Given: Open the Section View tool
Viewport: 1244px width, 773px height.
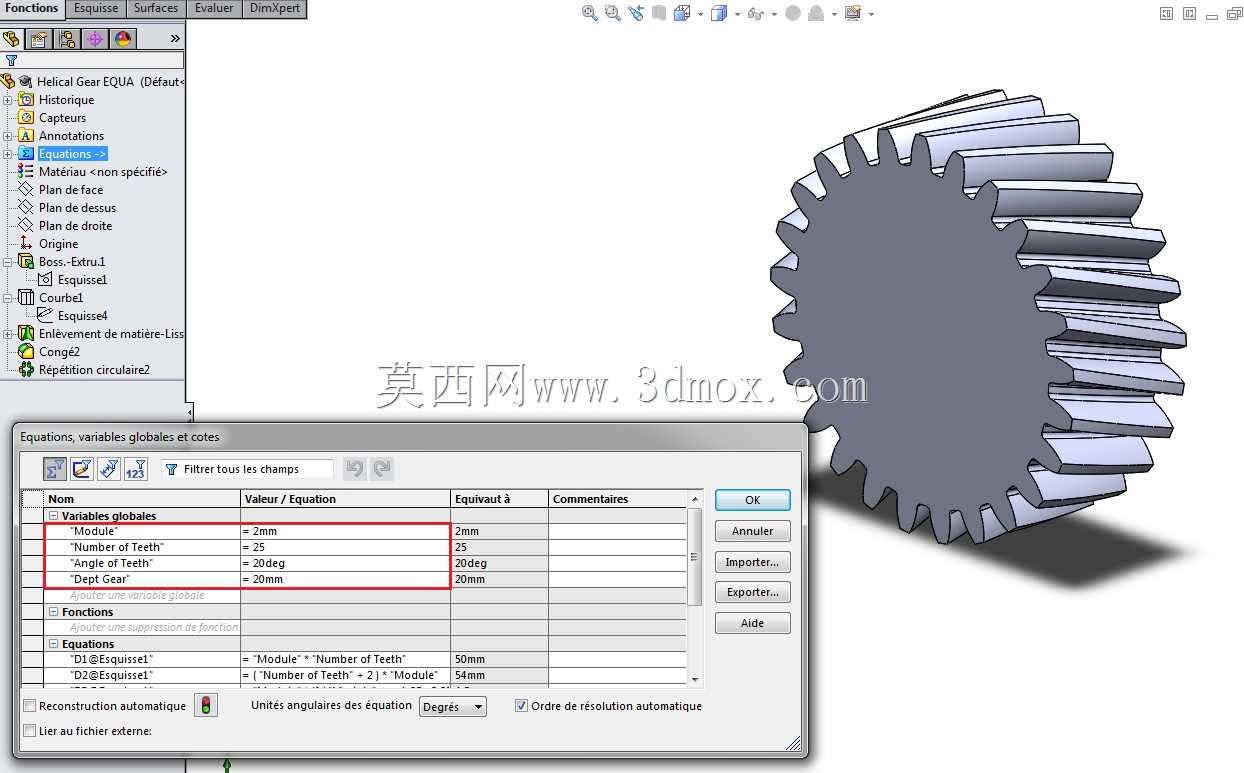Looking at the screenshot, I should pos(659,13).
